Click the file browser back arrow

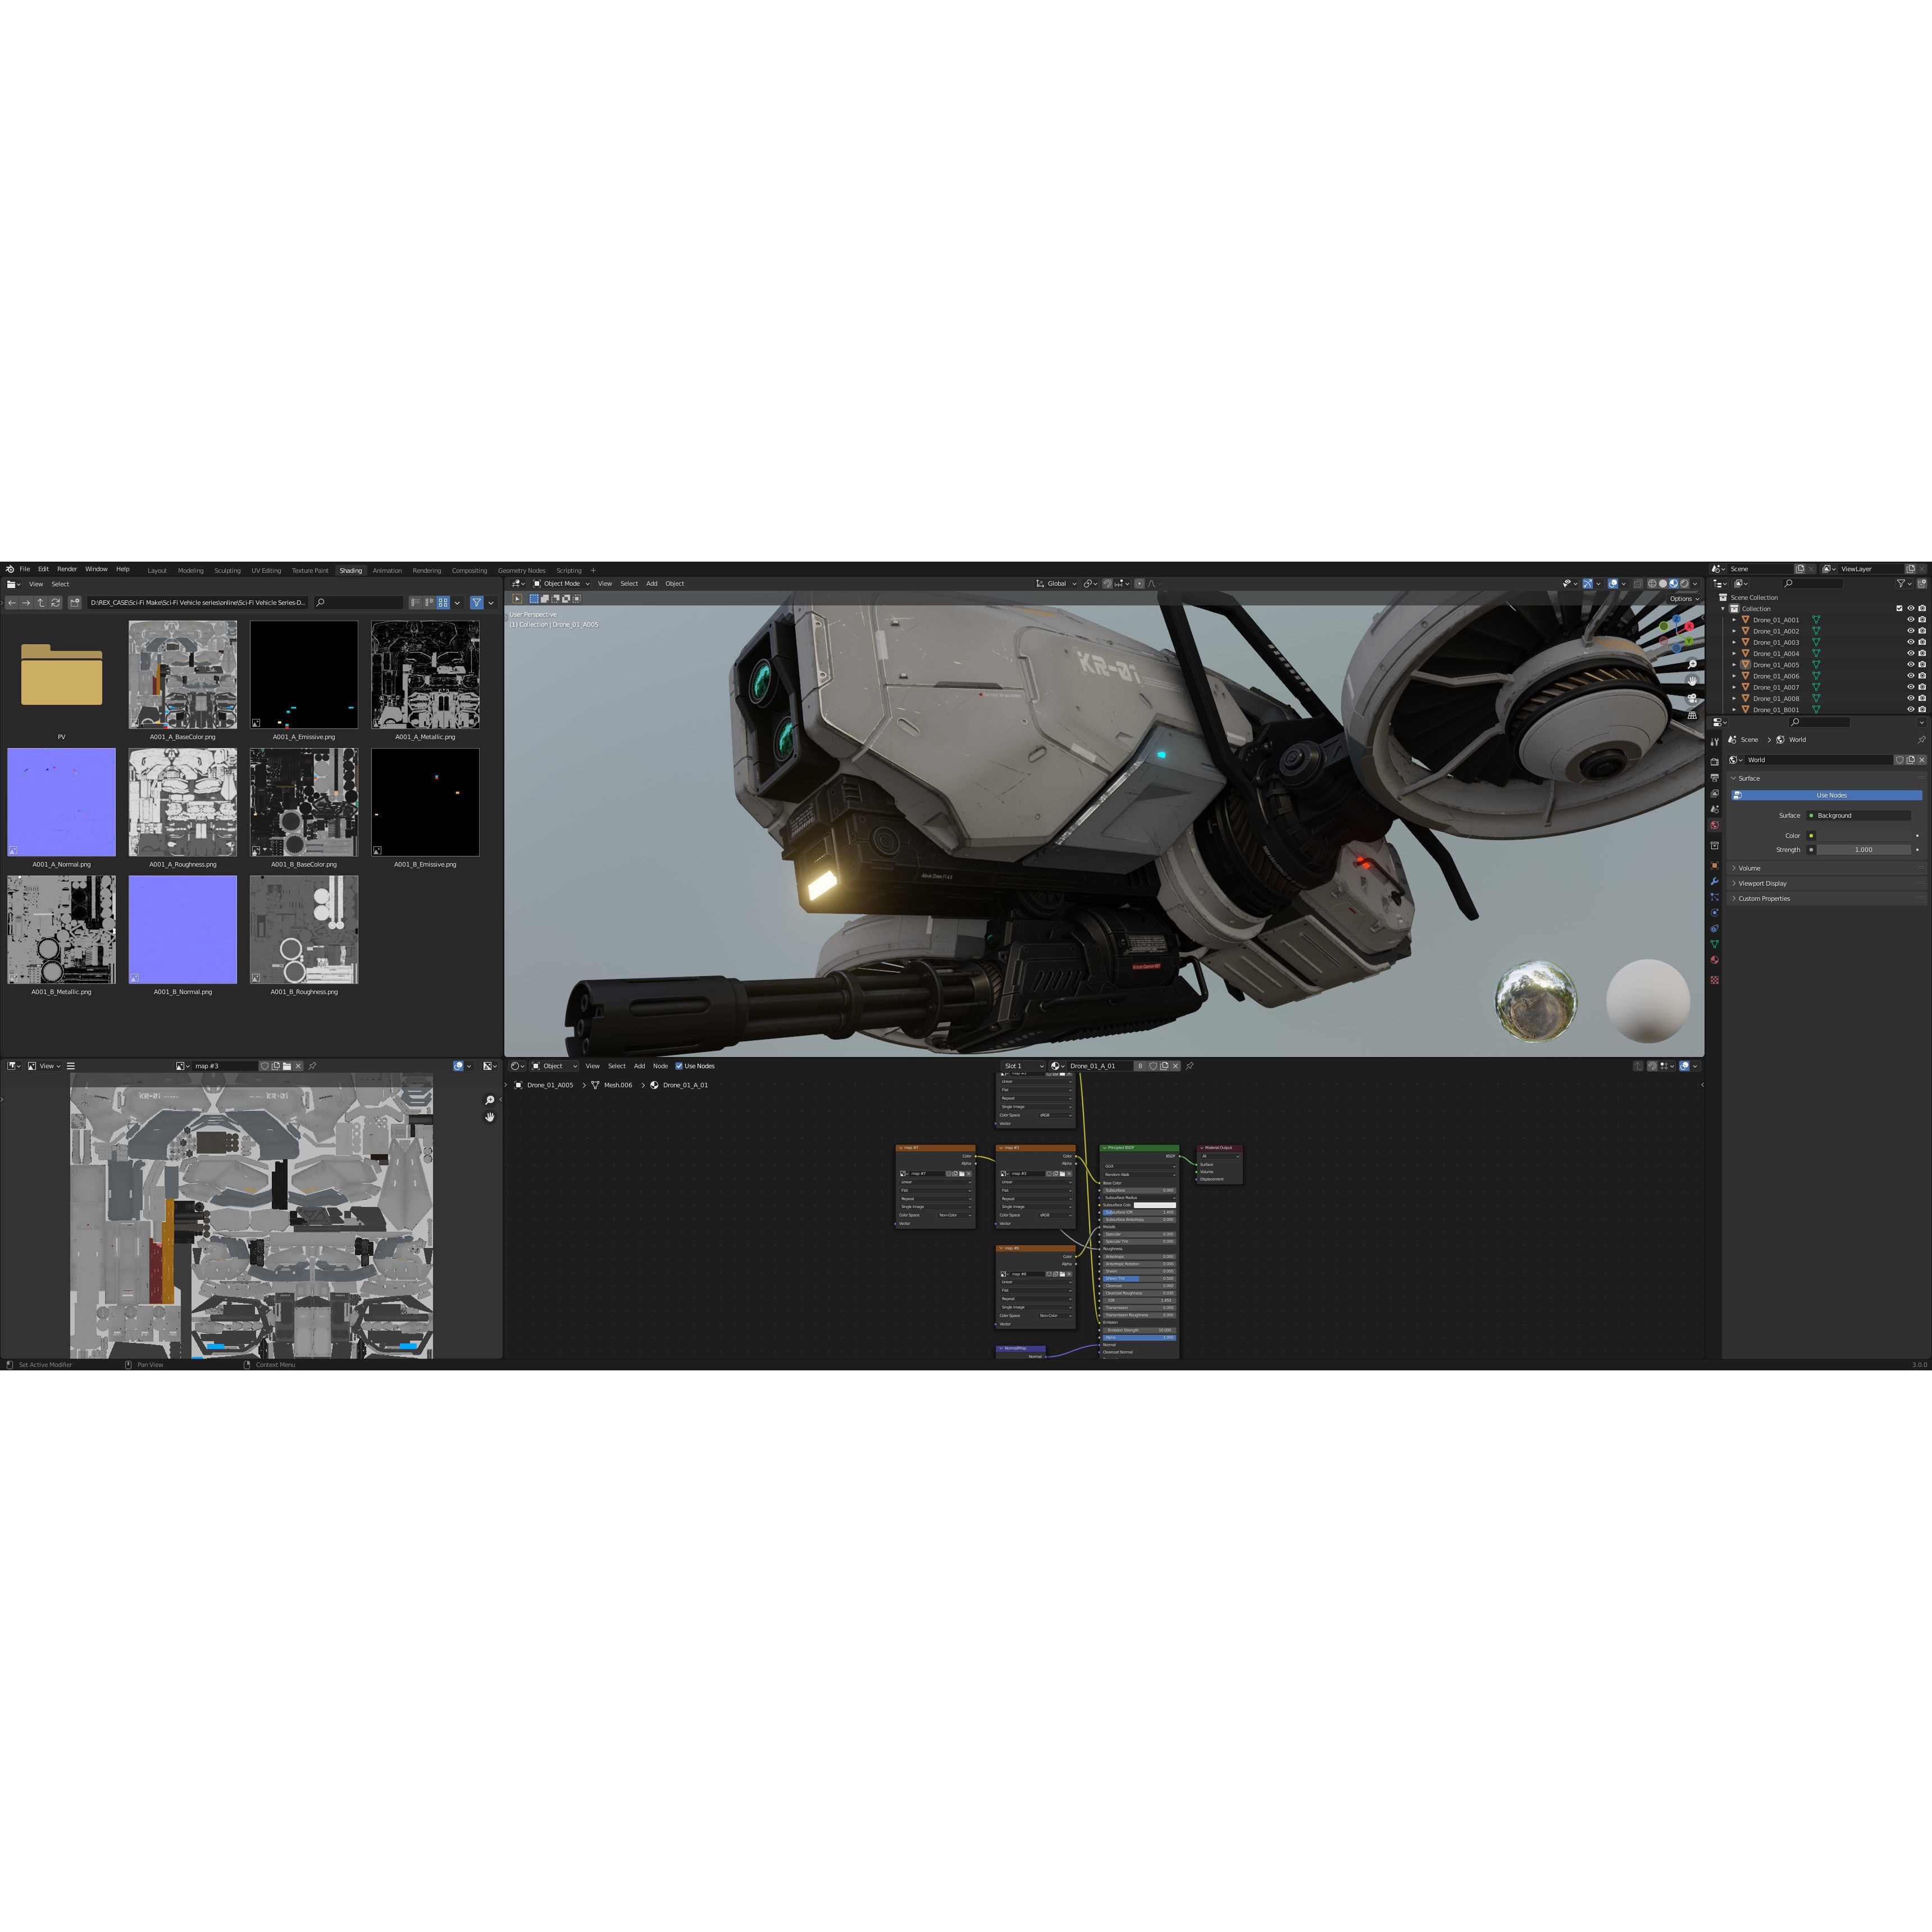pyautogui.click(x=12, y=602)
